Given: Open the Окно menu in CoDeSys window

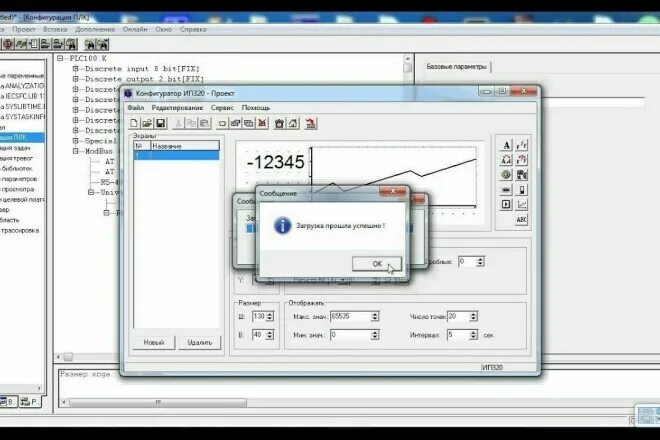Looking at the screenshot, I should 163,29.
